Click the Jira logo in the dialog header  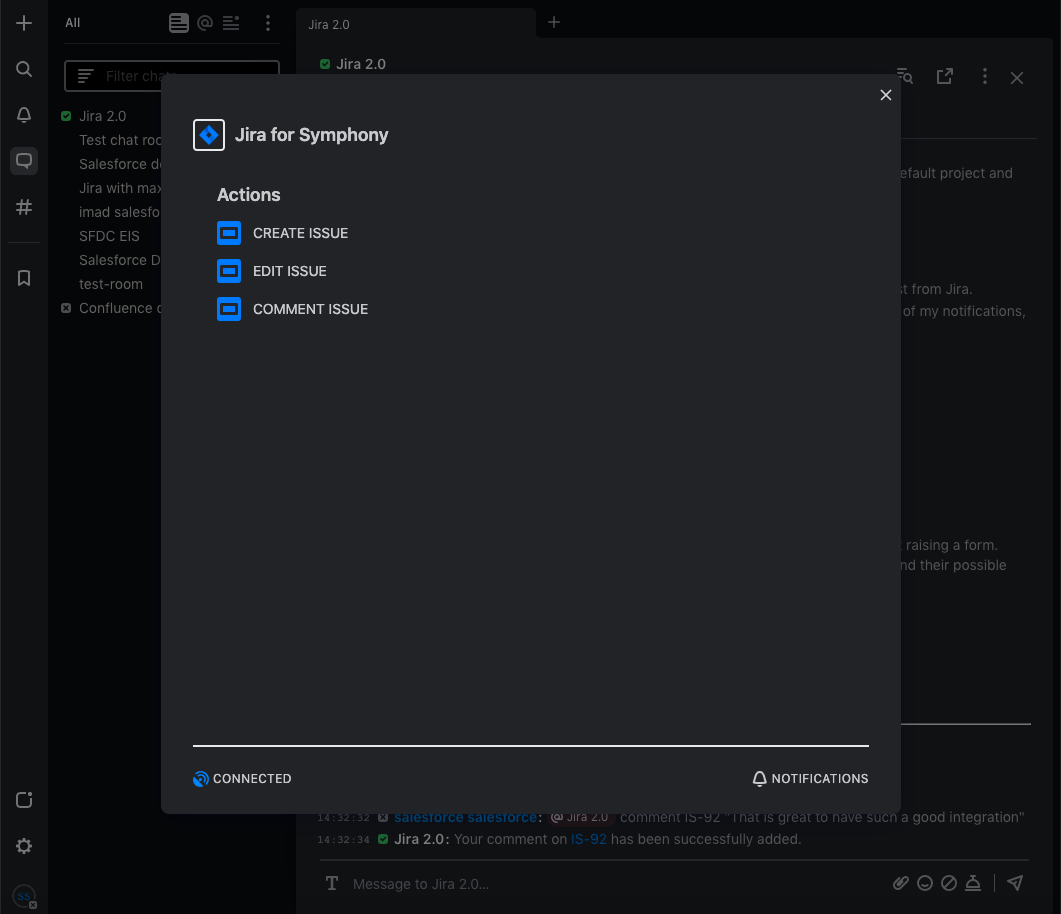pos(208,135)
